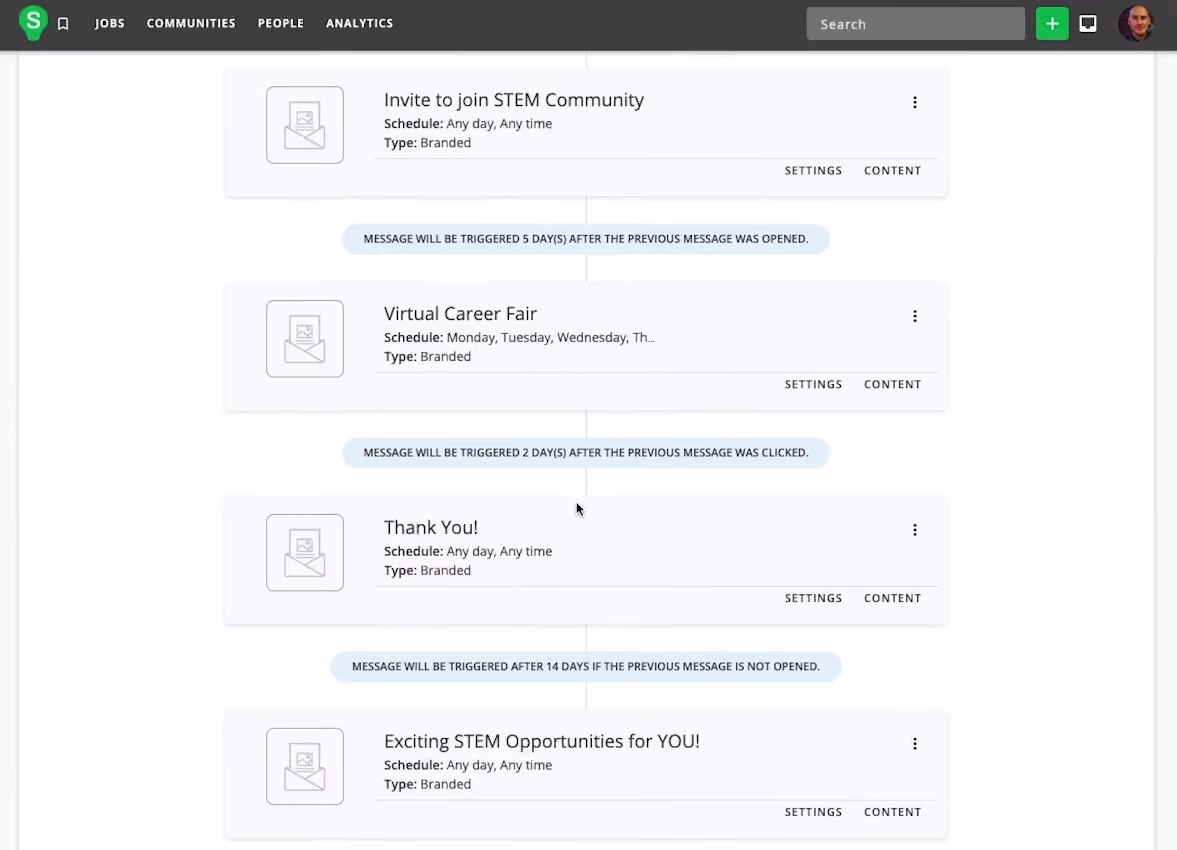The height and width of the screenshot is (850, 1177).
Task: Switch to the Analytics section
Action: coord(360,23)
